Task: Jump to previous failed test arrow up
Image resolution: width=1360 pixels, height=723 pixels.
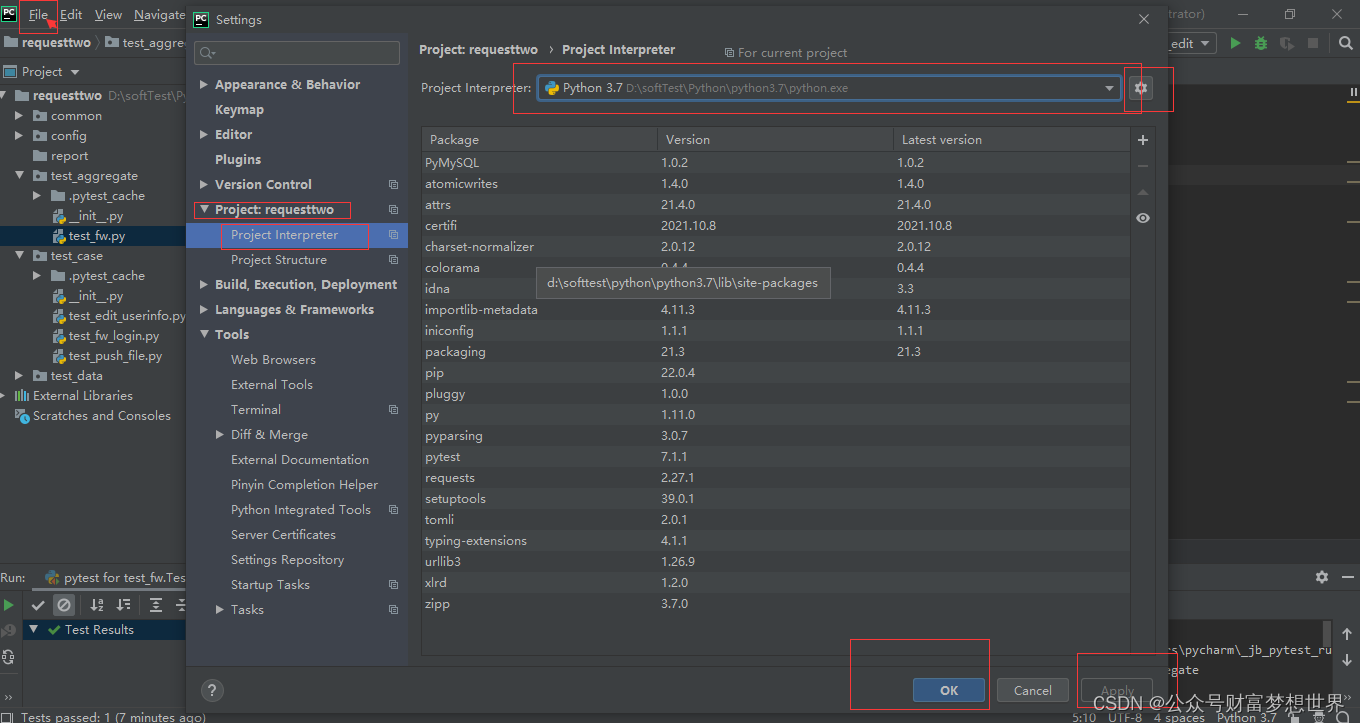Action: [x=1347, y=634]
